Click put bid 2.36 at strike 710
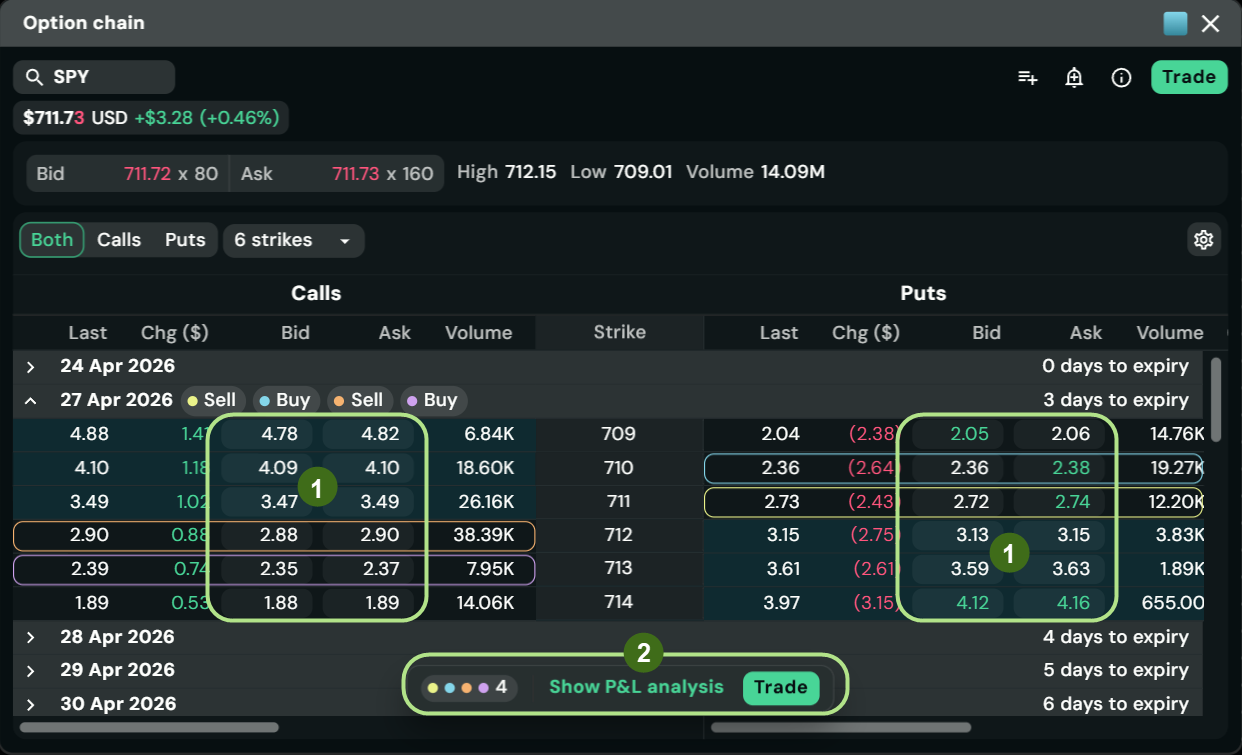Viewport: 1242px width, 755px height. tap(958, 468)
